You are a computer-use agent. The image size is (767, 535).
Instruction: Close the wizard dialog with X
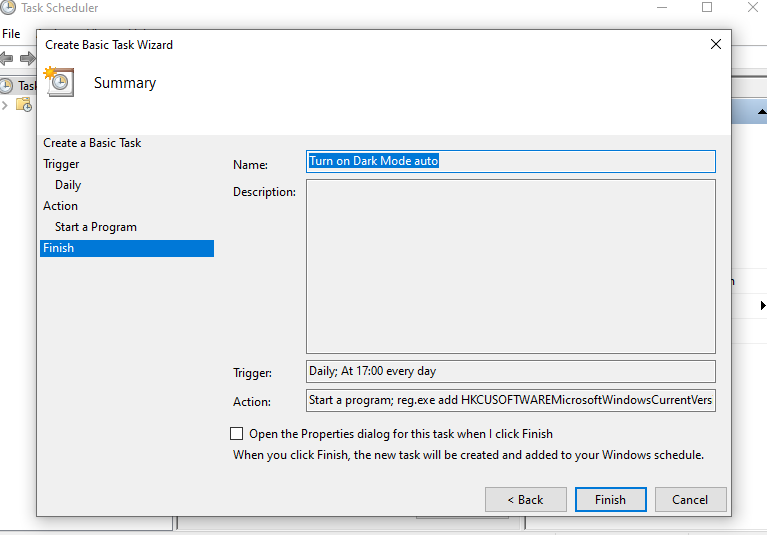coord(716,44)
